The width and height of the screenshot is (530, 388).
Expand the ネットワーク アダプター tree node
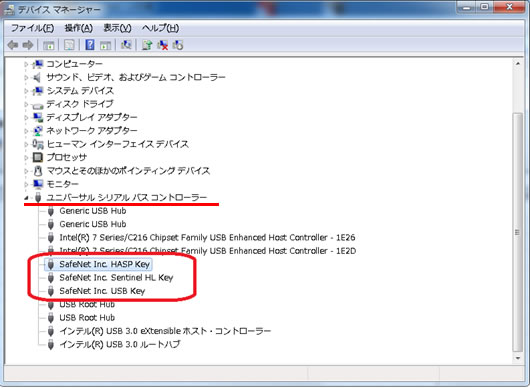(26, 131)
